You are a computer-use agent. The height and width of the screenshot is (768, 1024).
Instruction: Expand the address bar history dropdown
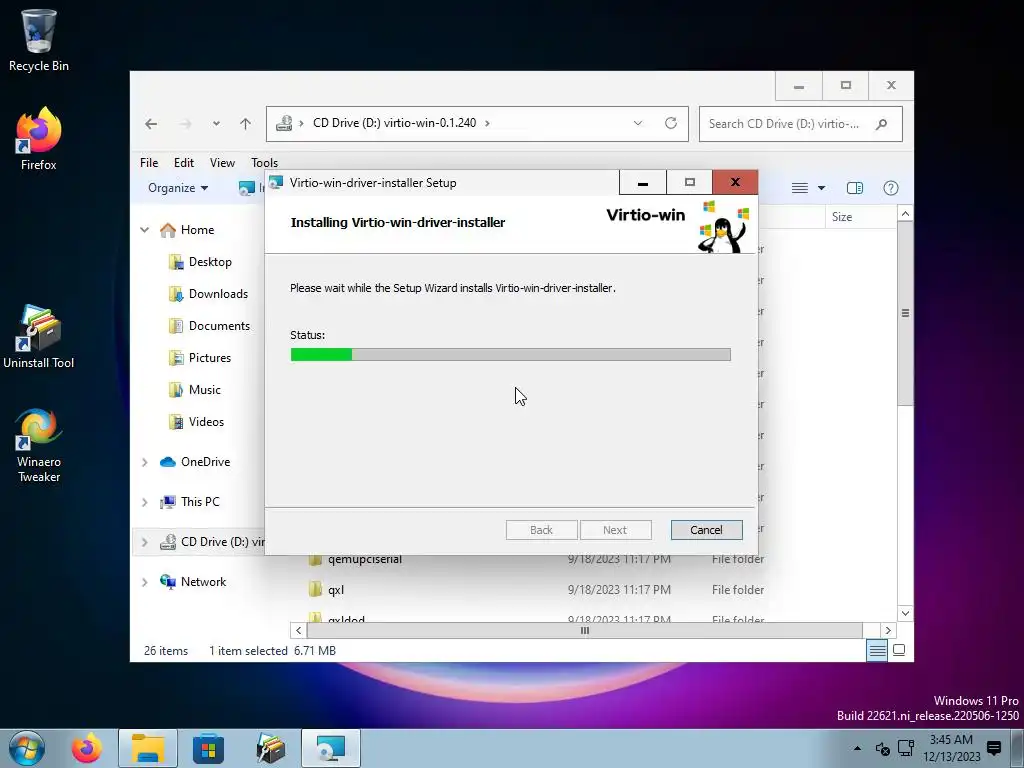[x=638, y=123]
